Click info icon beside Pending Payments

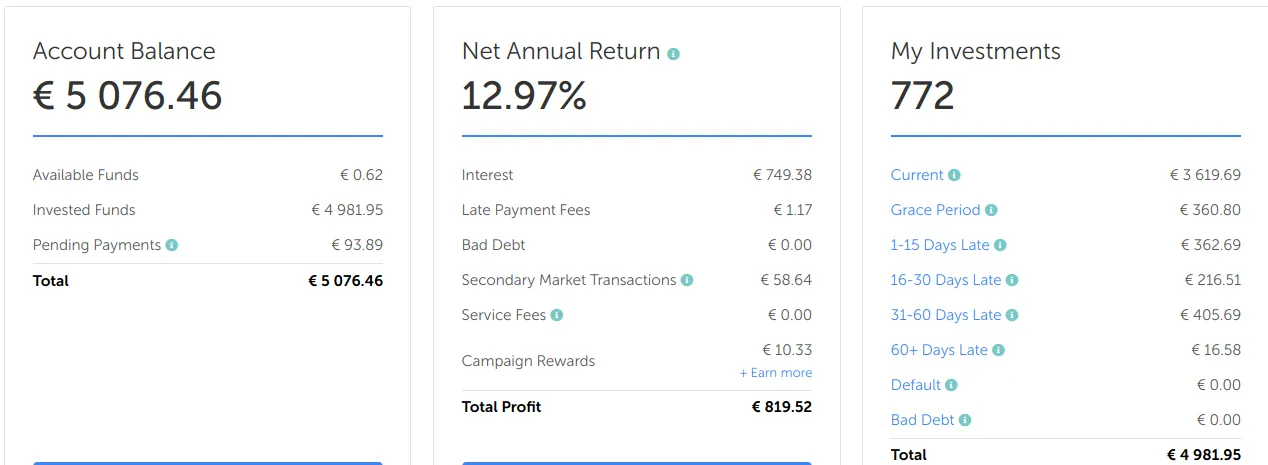click(x=172, y=245)
